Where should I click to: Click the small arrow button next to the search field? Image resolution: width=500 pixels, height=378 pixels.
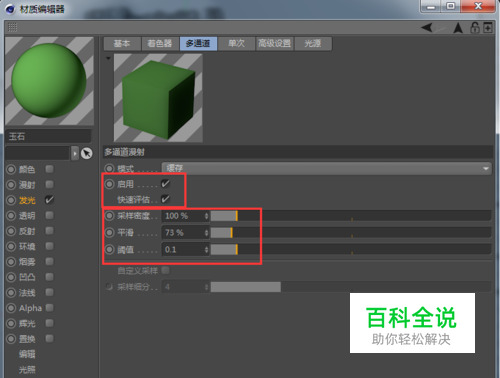(x=75, y=153)
